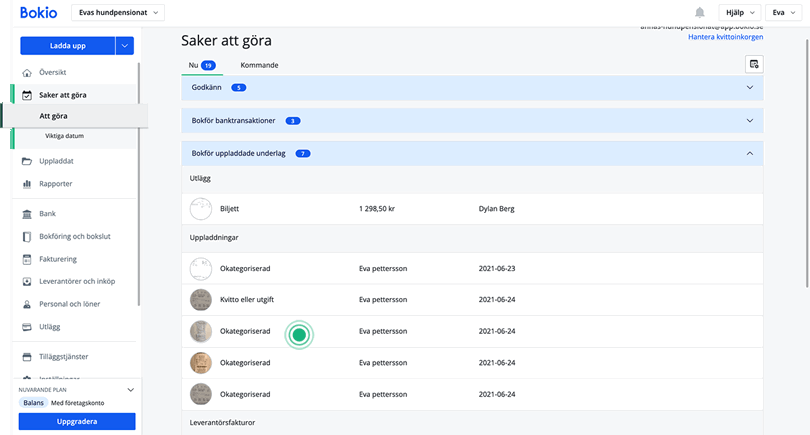Click the Hantera kvittoinkorgen link
Image resolution: width=810 pixels, height=435 pixels.
tap(725, 37)
